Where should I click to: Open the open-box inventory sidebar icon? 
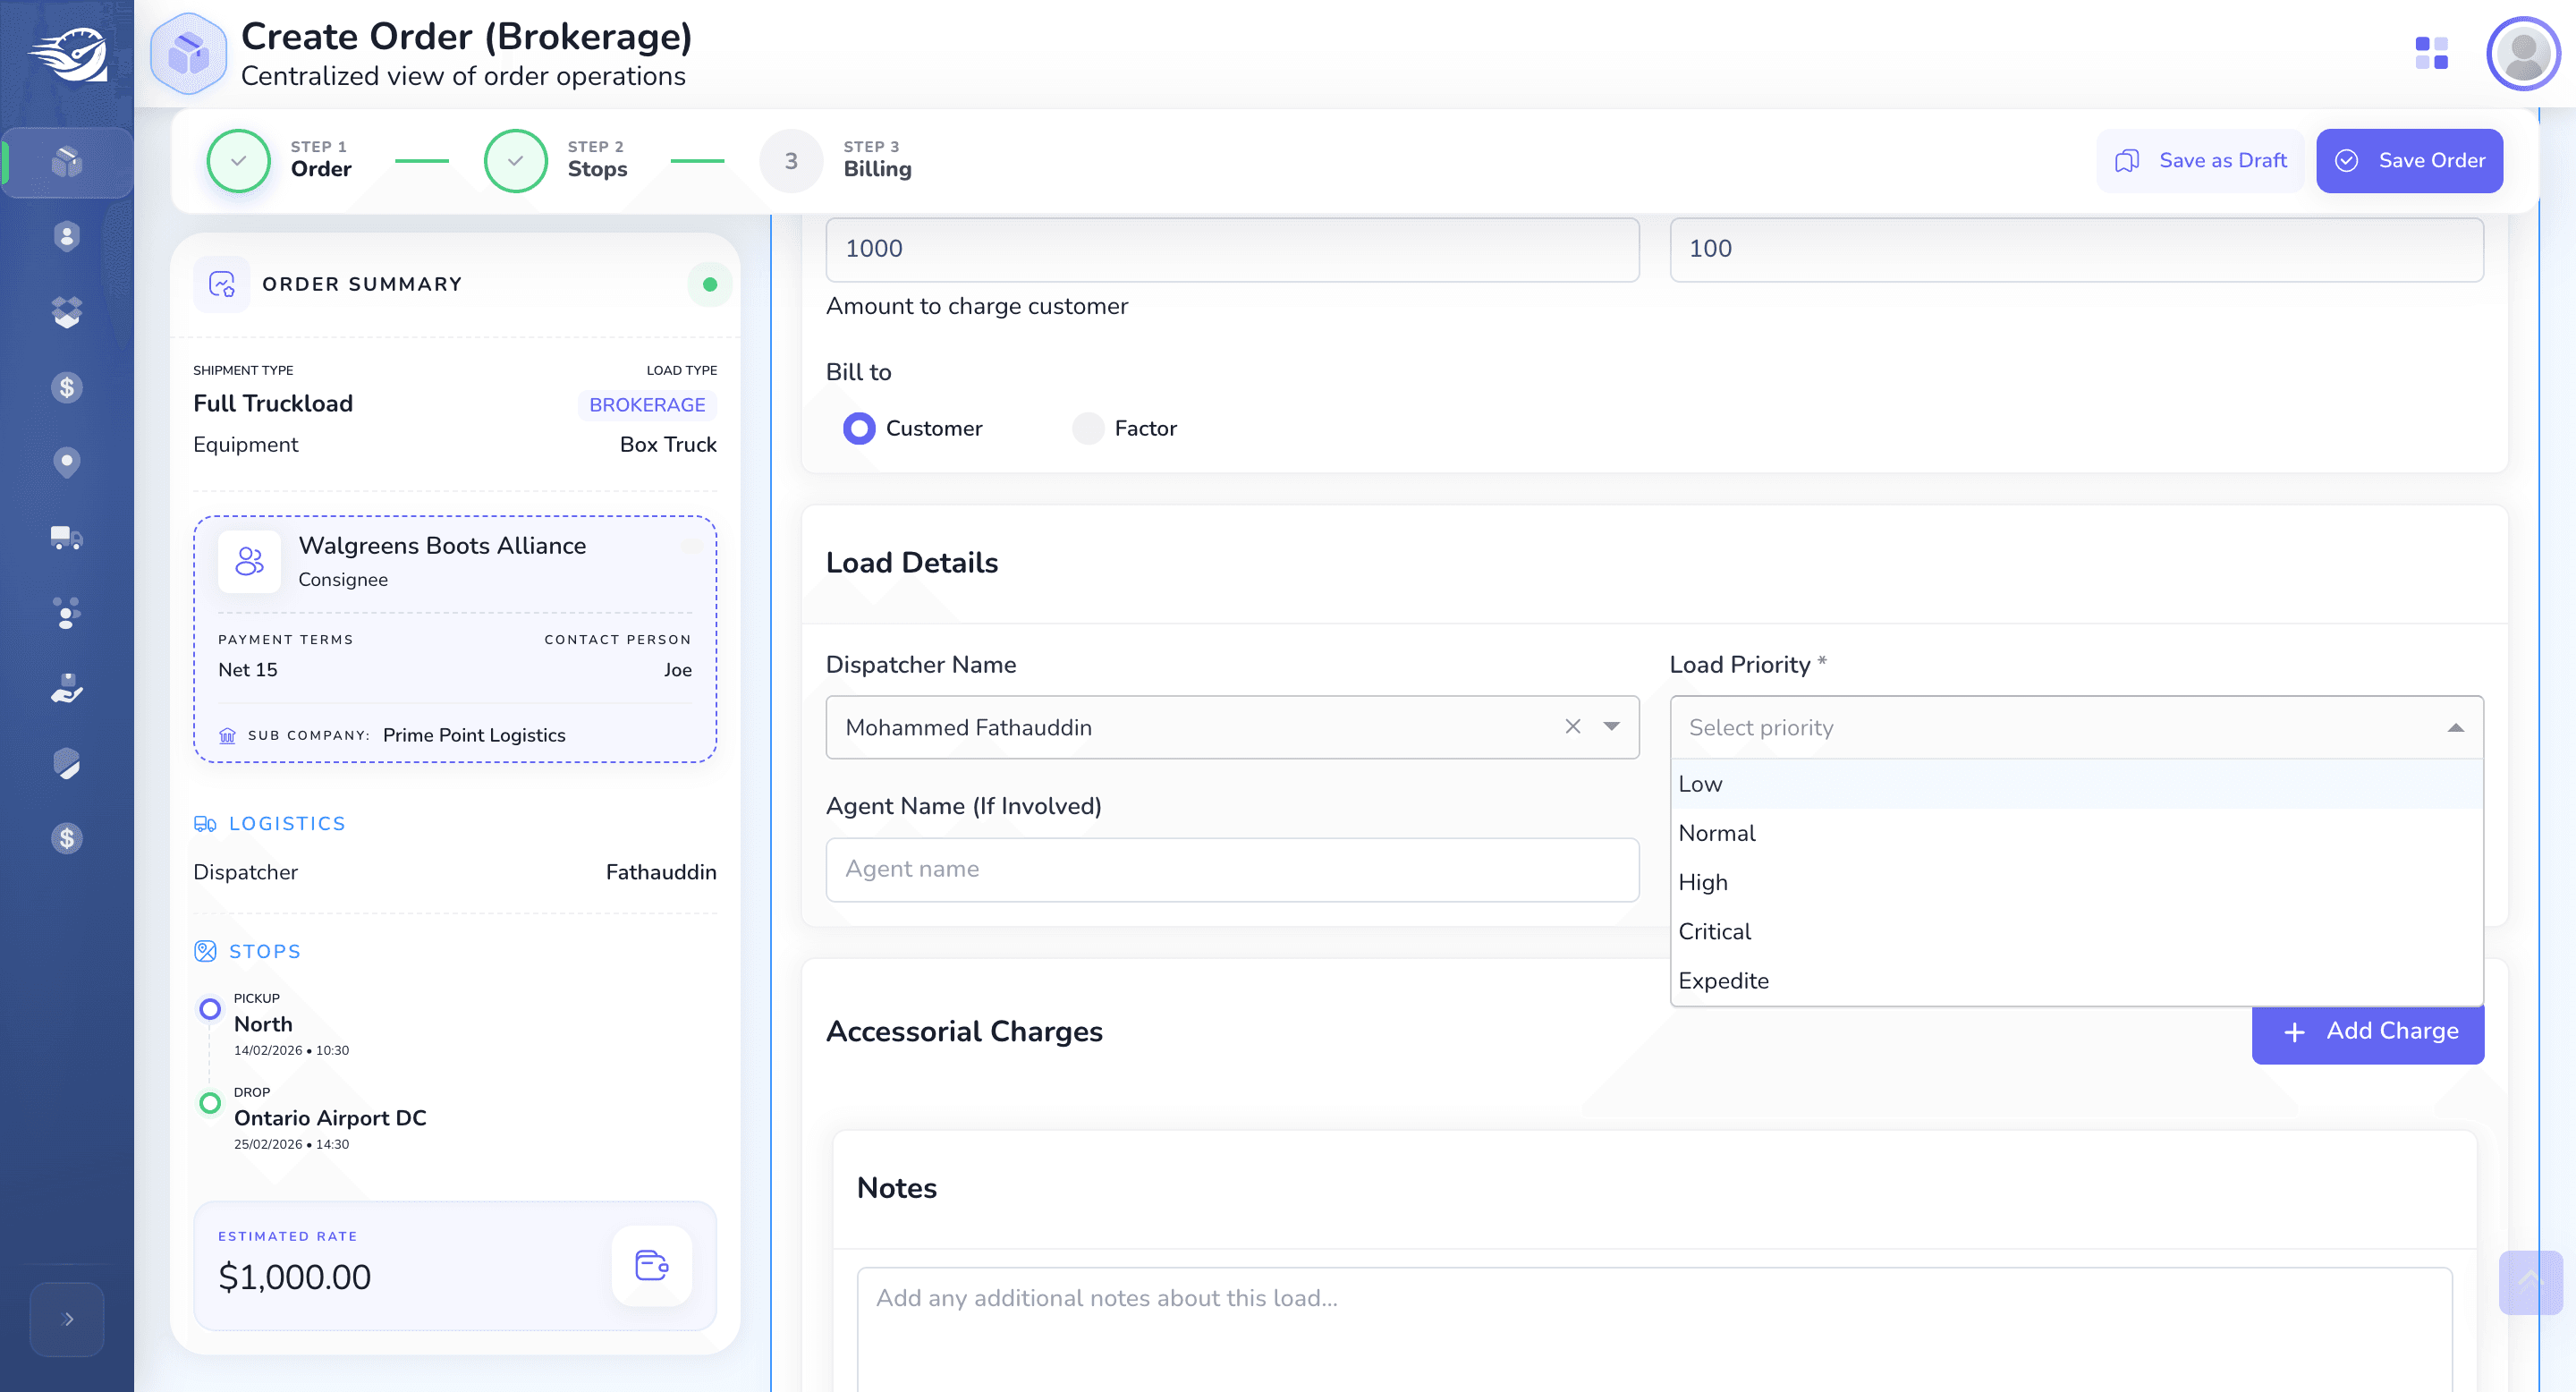click(x=66, y=312)
